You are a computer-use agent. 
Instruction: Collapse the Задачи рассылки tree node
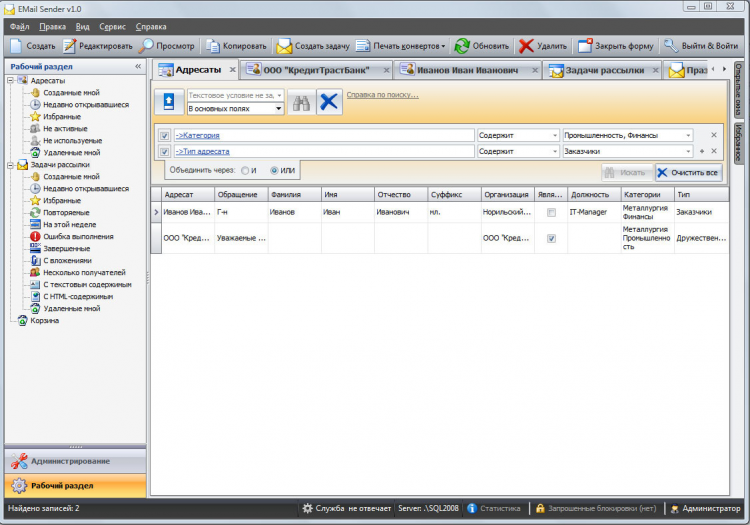tap(11, 164)
